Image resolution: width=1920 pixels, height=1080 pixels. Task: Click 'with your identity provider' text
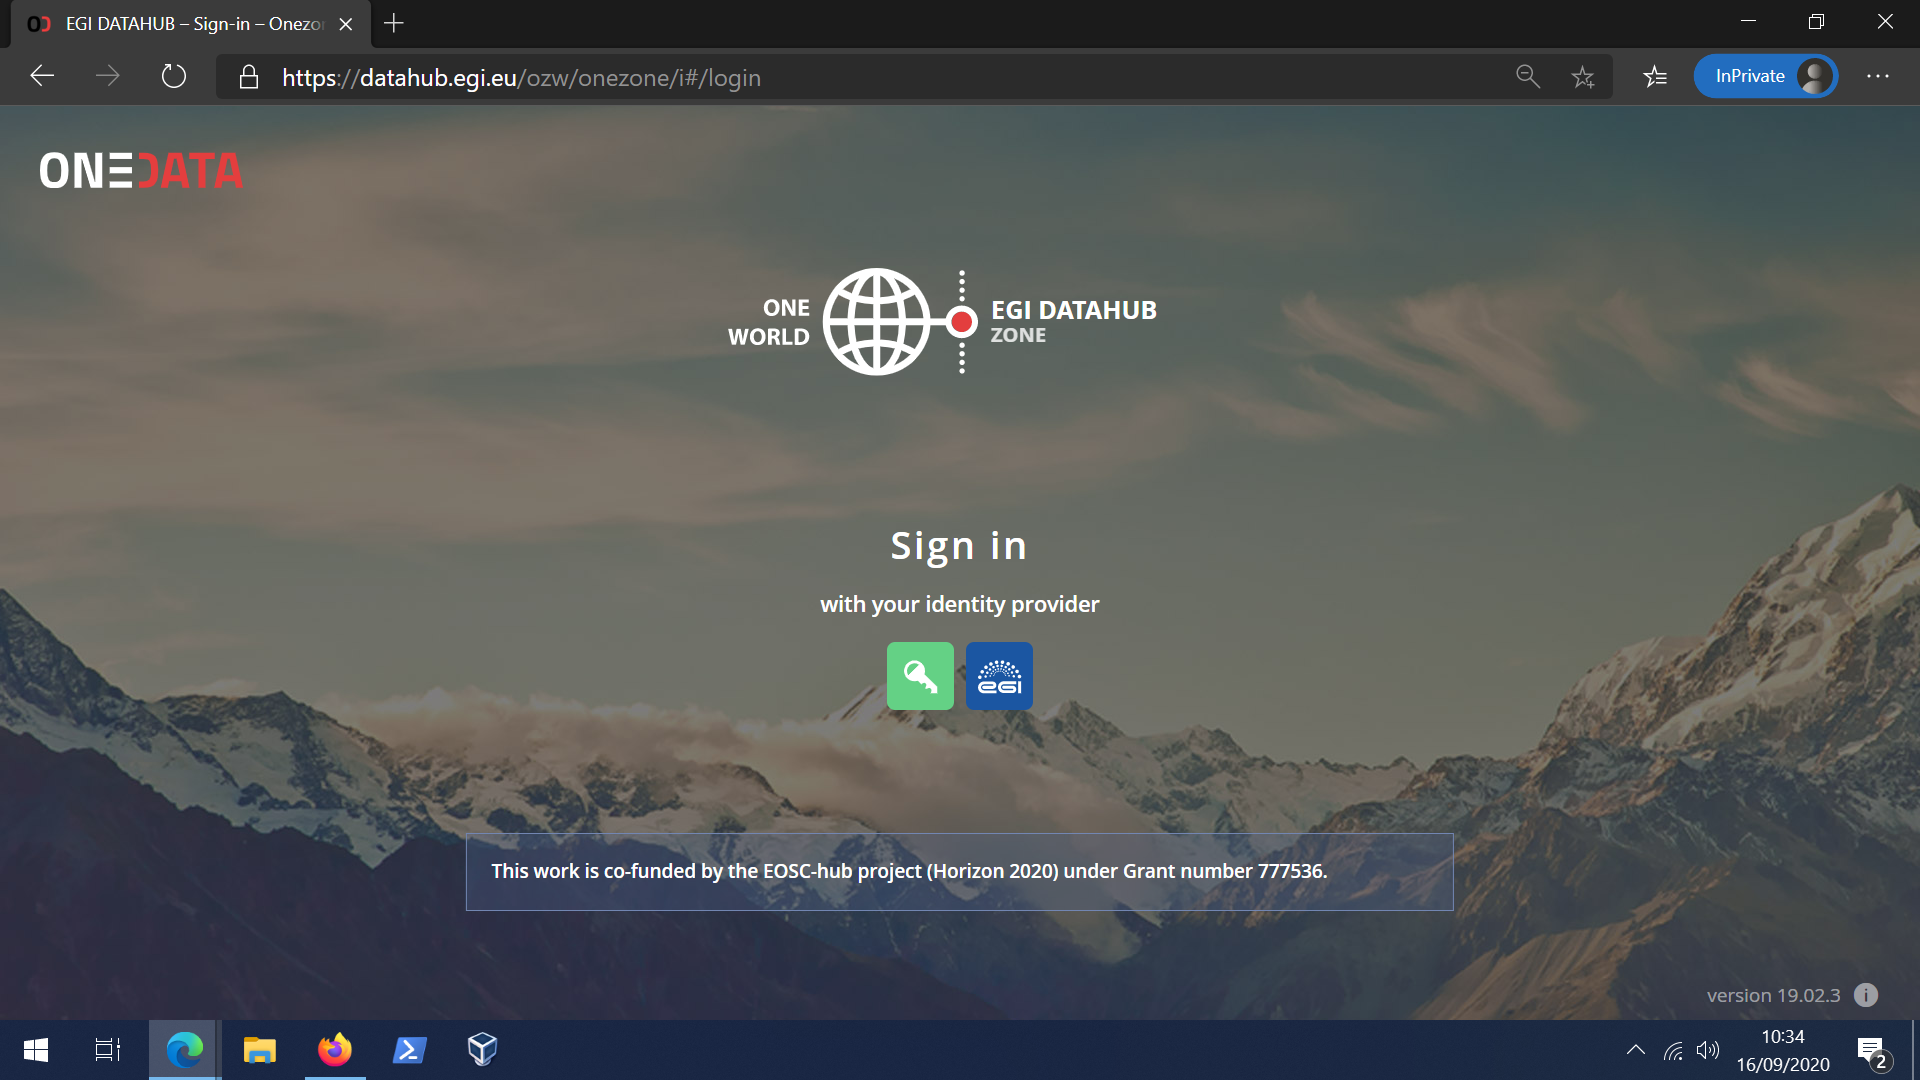(960, 604)
